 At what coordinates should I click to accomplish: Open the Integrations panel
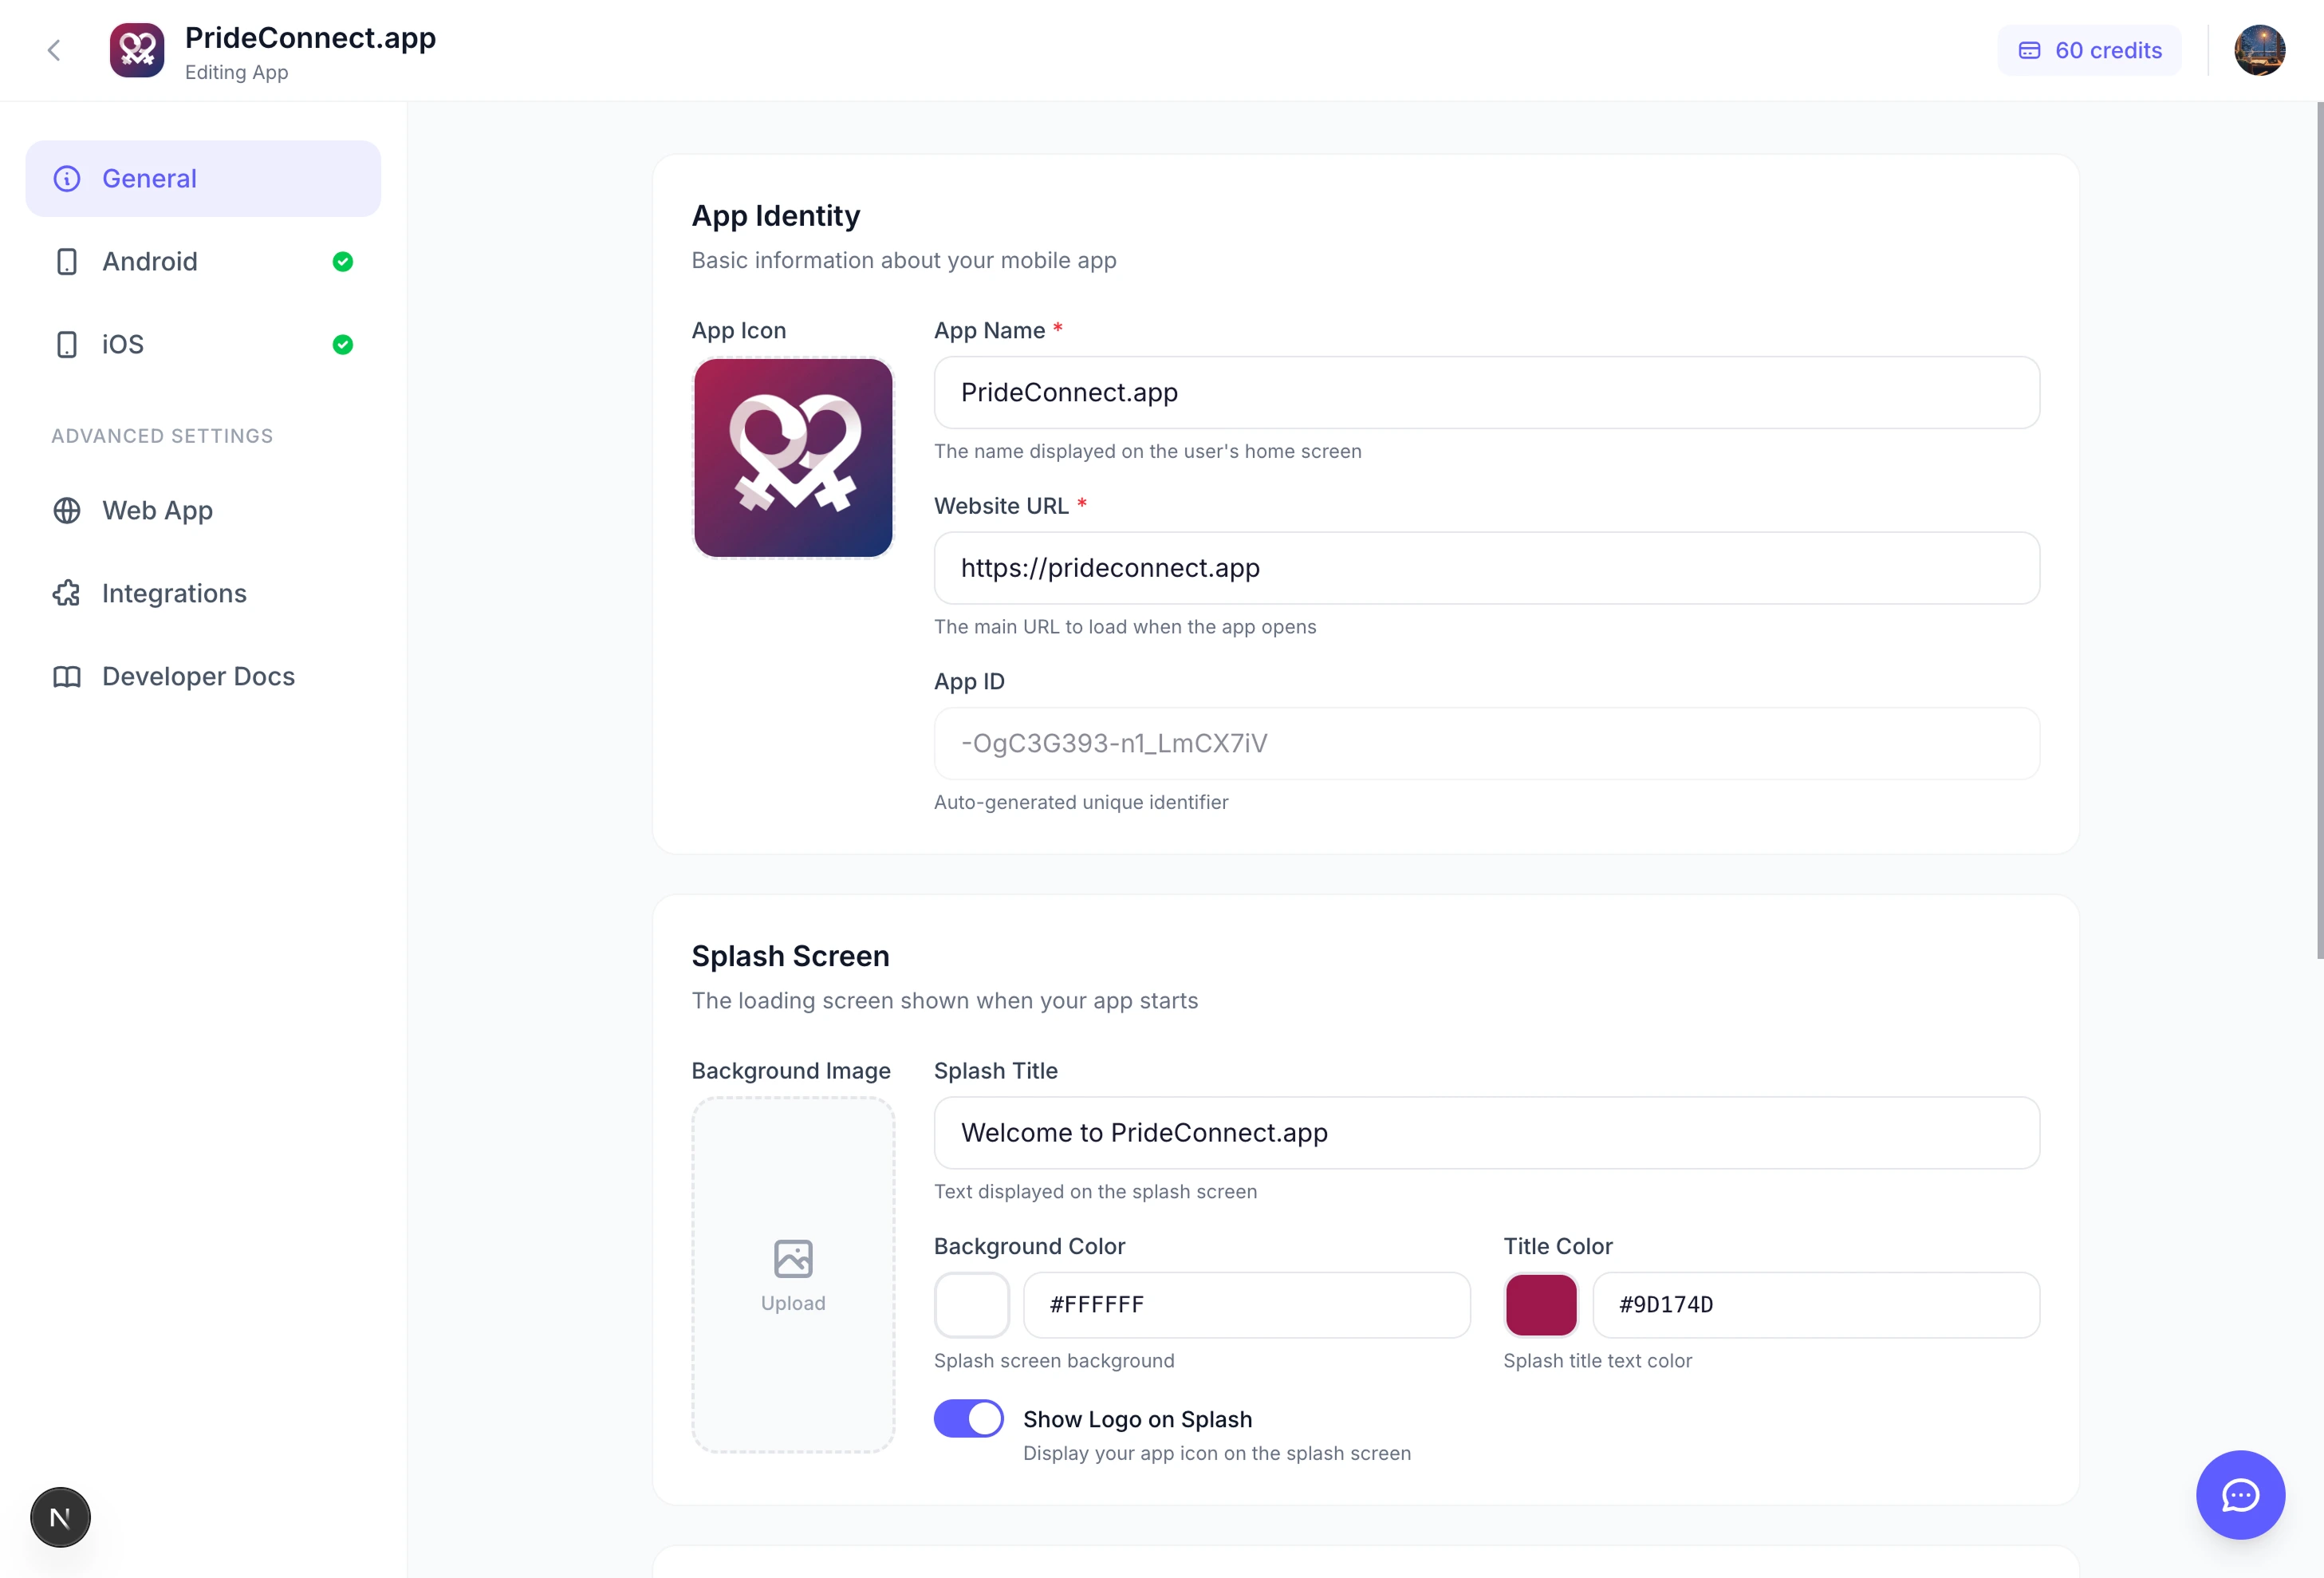click(x=173, y=593)
